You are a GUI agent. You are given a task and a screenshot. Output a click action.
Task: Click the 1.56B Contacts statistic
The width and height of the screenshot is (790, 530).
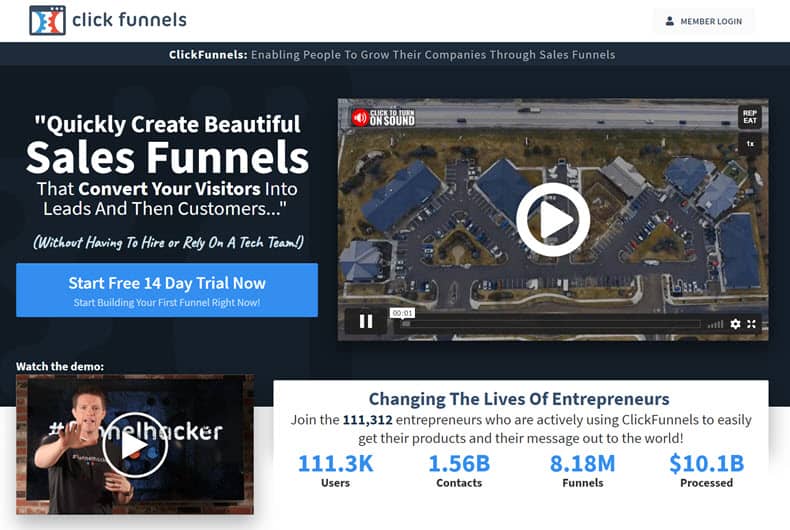[459, 471]
